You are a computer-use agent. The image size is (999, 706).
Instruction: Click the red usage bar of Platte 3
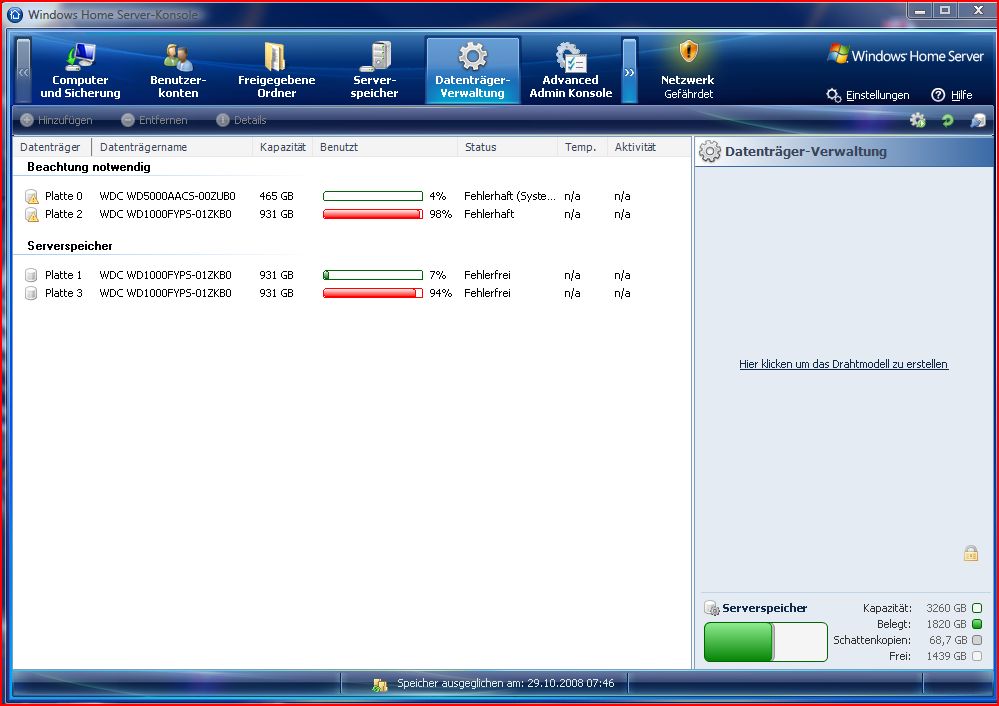pyautogui.click(x=373, y=293)
